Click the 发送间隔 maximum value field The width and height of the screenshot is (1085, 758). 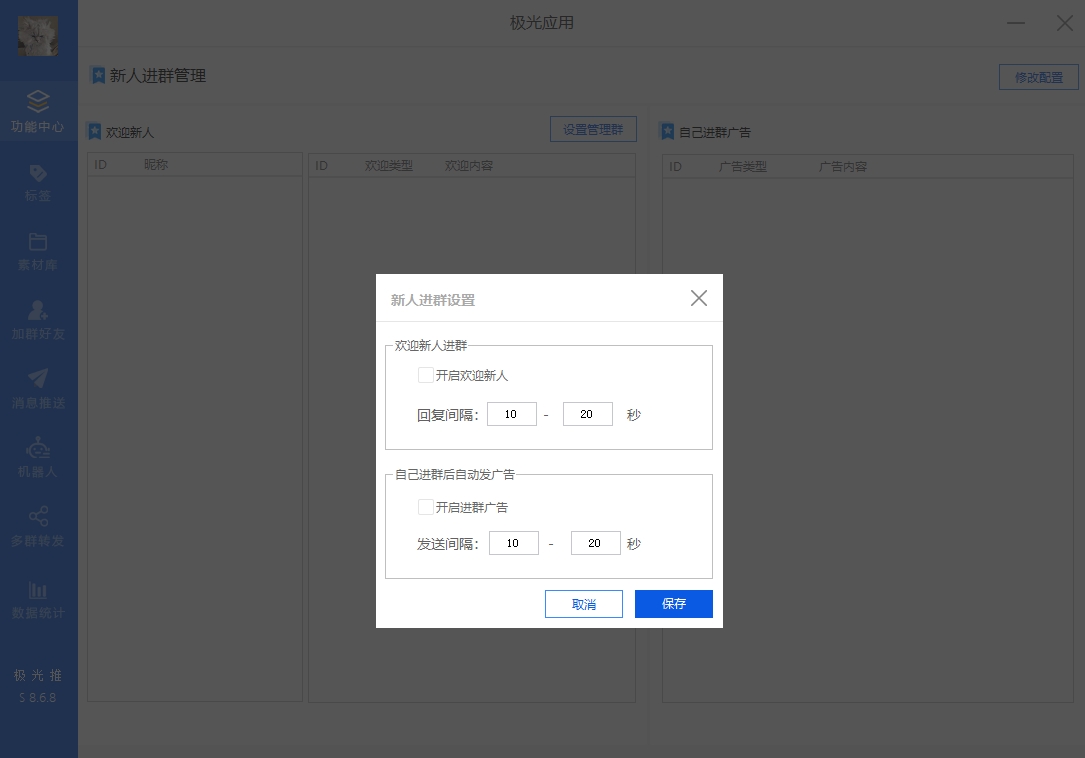[595, 543]
